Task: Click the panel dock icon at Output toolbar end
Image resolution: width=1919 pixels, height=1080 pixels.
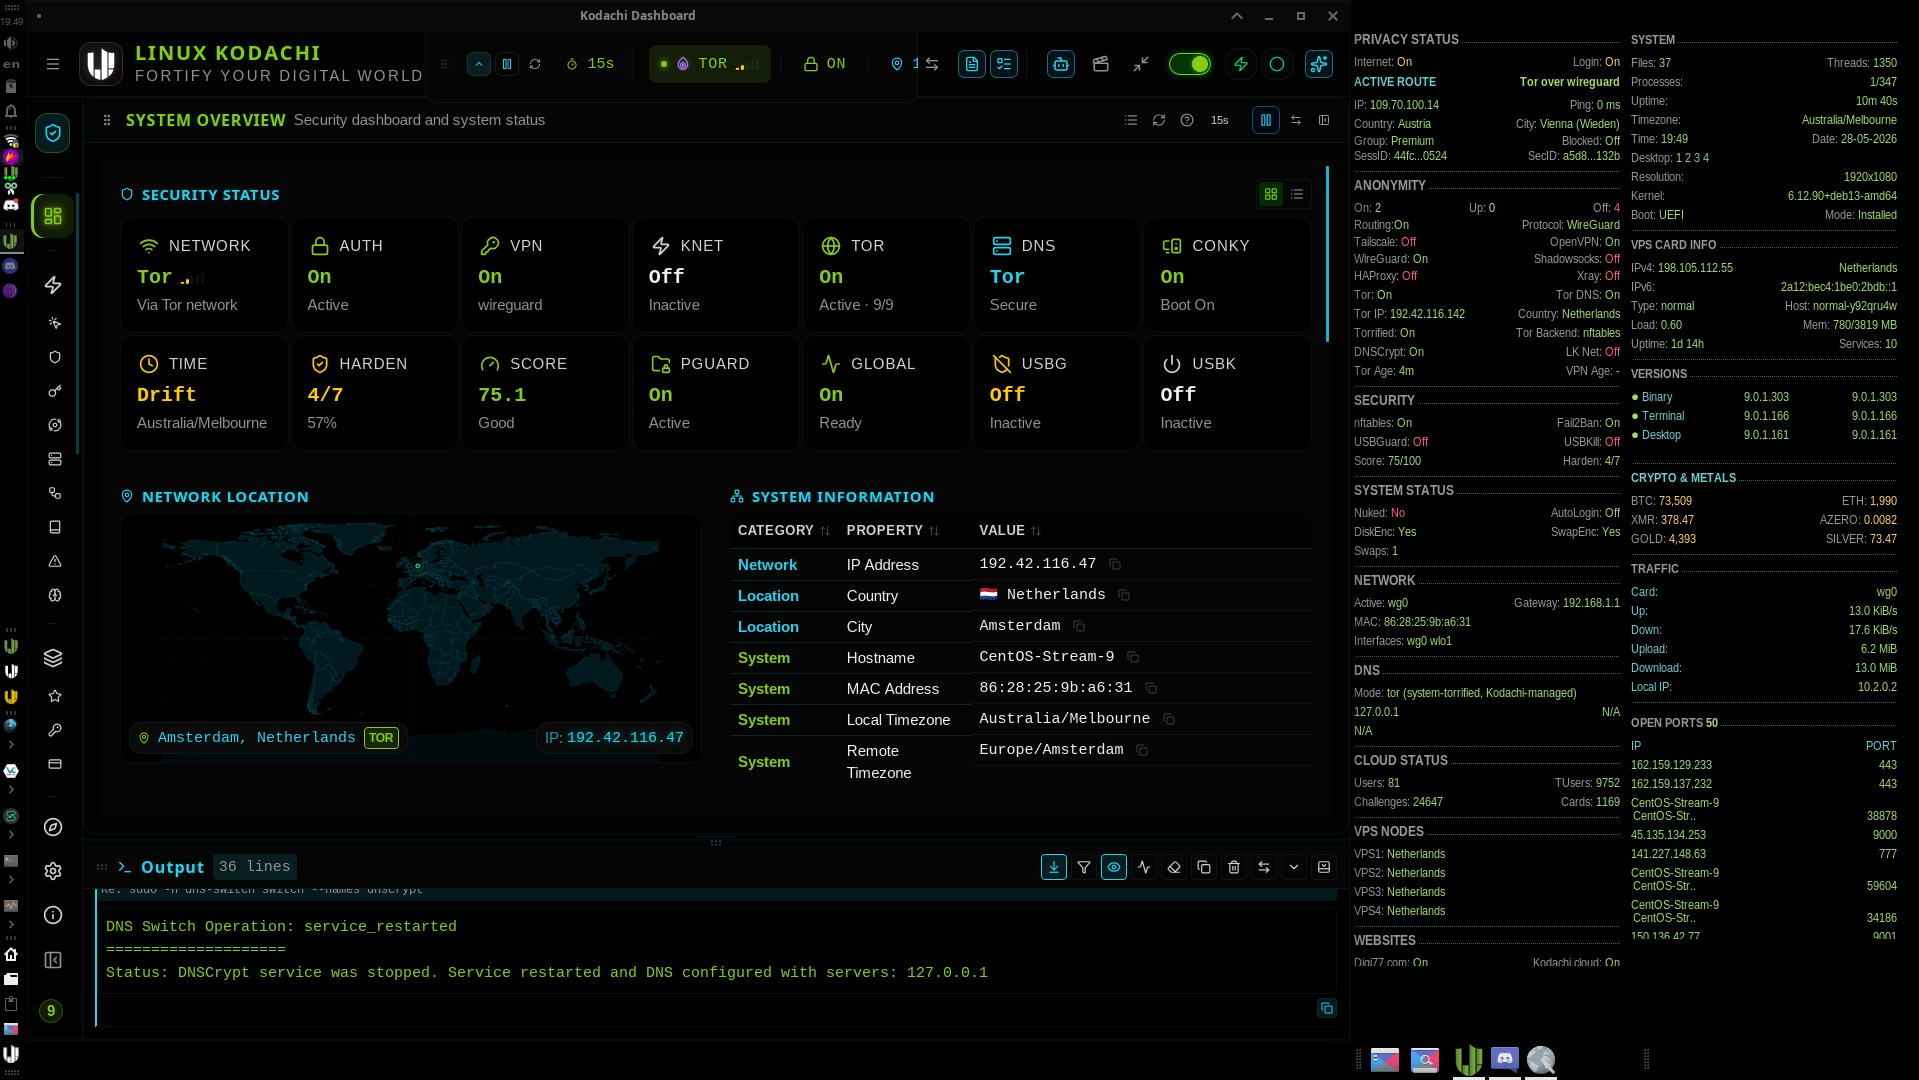Action: (1324, 867)
